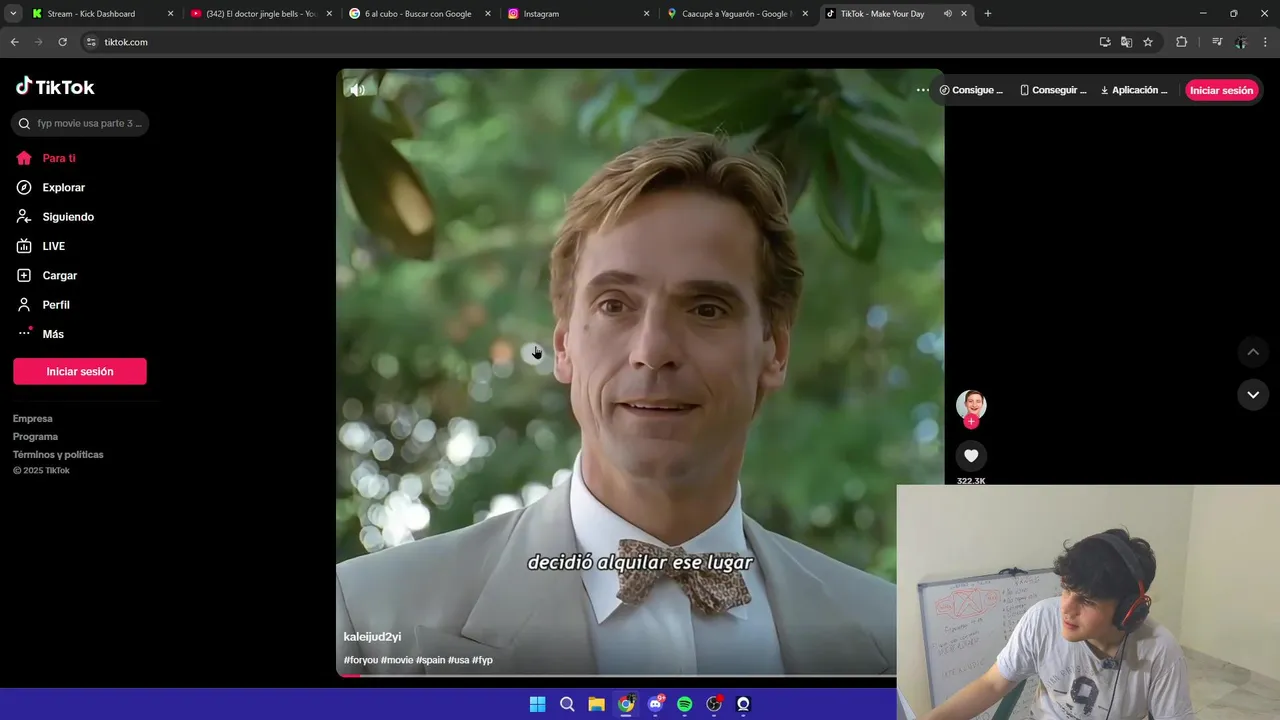Switch to Caacupé a Yaguarón Google Maps tab
The image size is (1280, 720).
tap(737, 14)
